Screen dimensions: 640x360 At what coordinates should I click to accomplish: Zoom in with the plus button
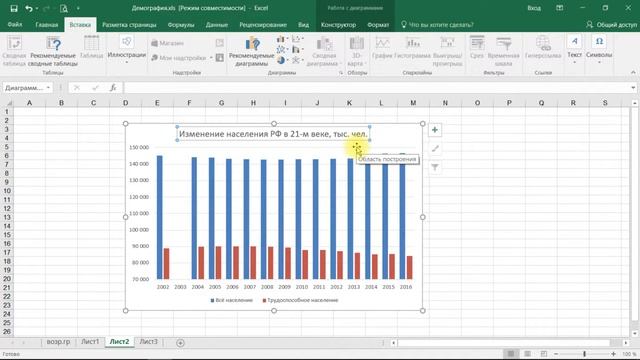(613, 354)
